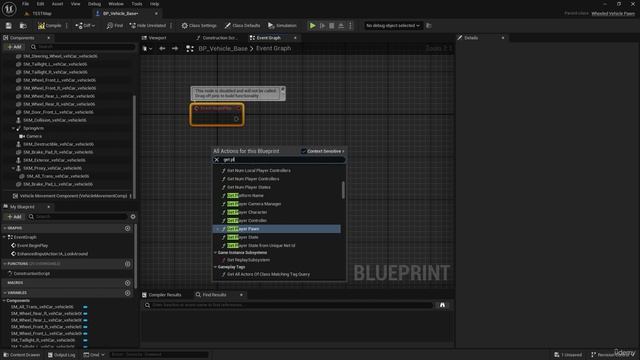
Task: Click the Find toolbar button
Action: (115, 26)
